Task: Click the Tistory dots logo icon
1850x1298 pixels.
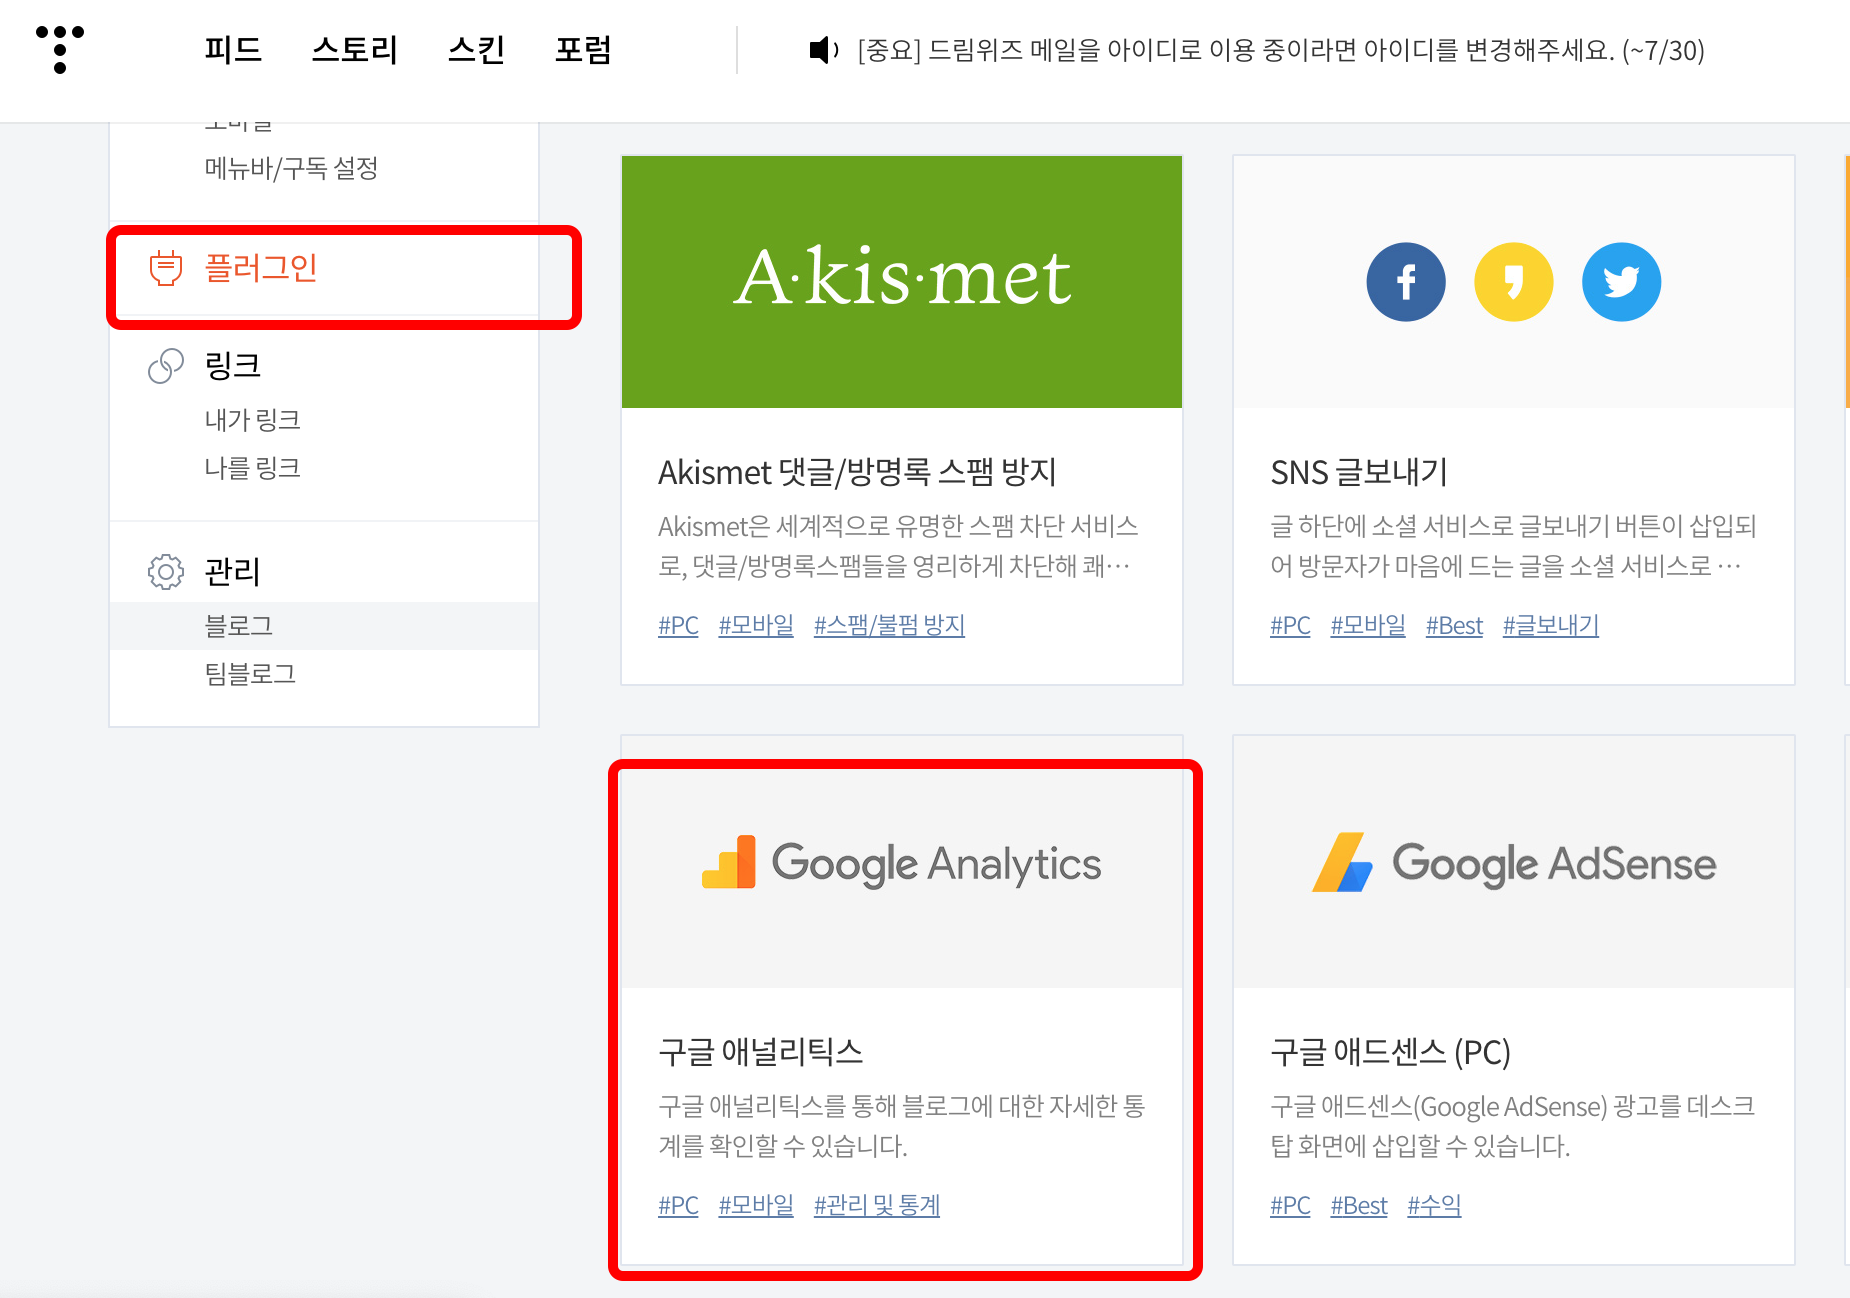Action: (60, 49)
